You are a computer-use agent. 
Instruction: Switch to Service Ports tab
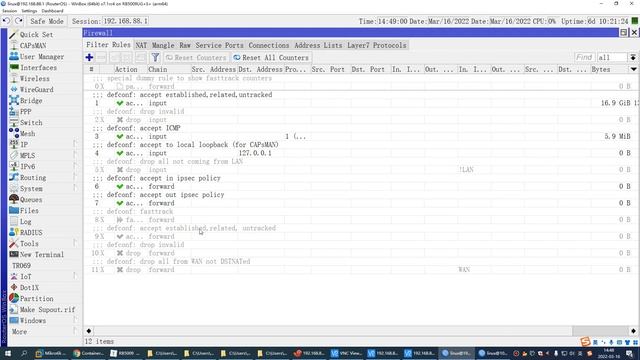219,45
